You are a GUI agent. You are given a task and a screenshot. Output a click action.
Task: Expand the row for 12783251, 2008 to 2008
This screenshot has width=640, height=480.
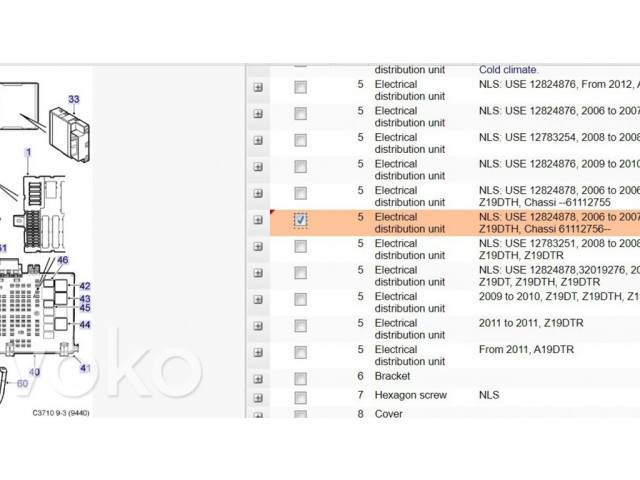coord(258,247)
